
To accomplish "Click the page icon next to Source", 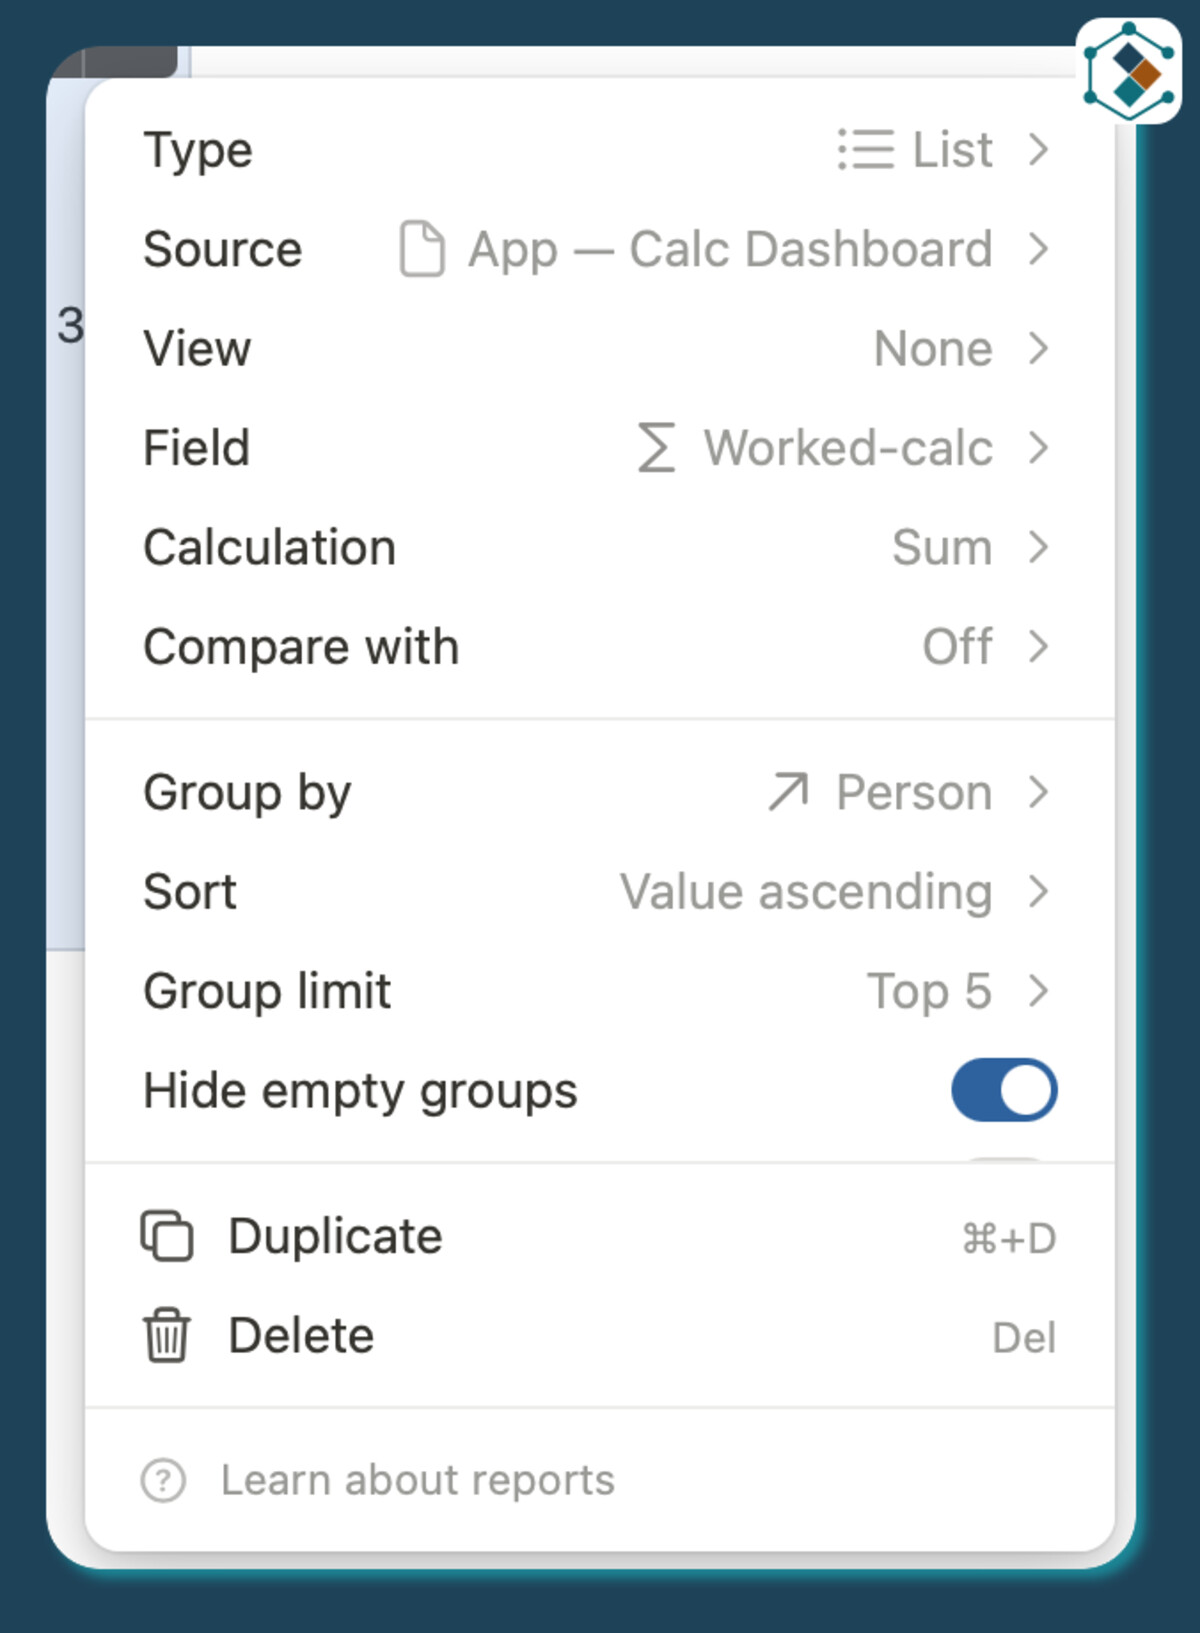I will click(x=422, y=249).
